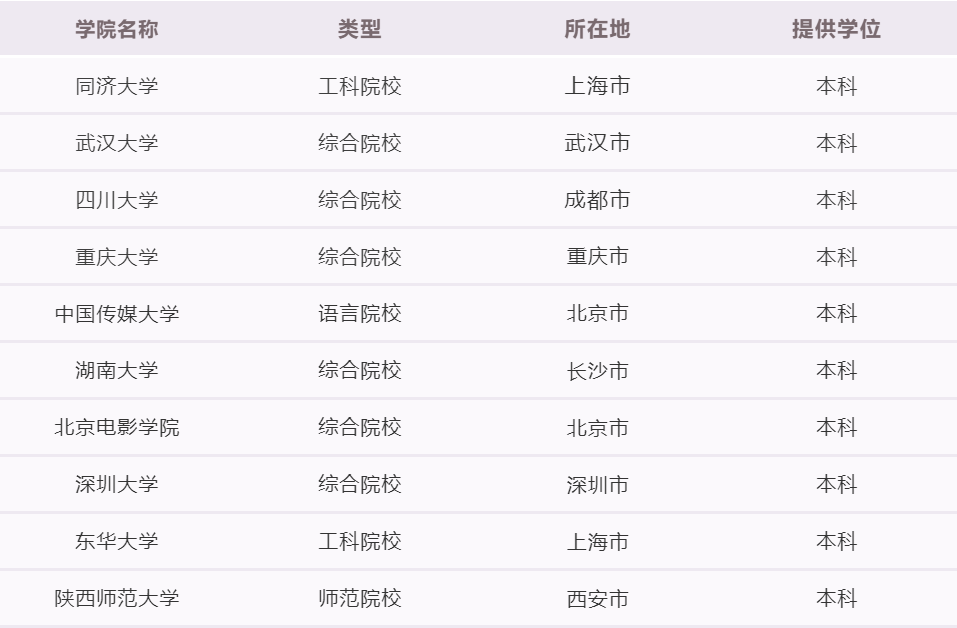Click the 所在地 column header
This screenshot has height=628, width=957.
pyautogui.click(x=597, y=29)
